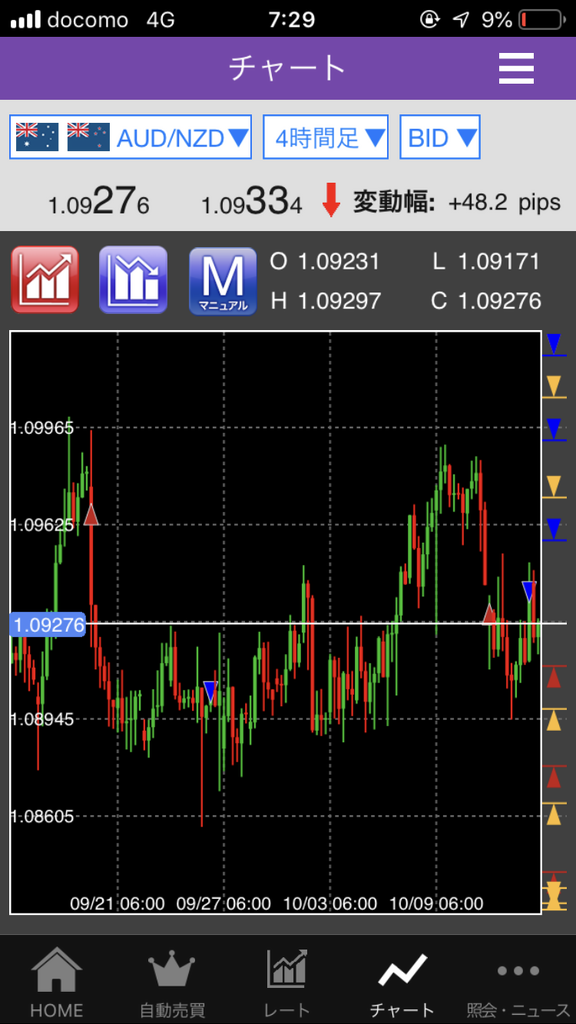Tap the battery indicator in status bar
The height and width of the screenshot is (1024, 576).
click(541, 20)
